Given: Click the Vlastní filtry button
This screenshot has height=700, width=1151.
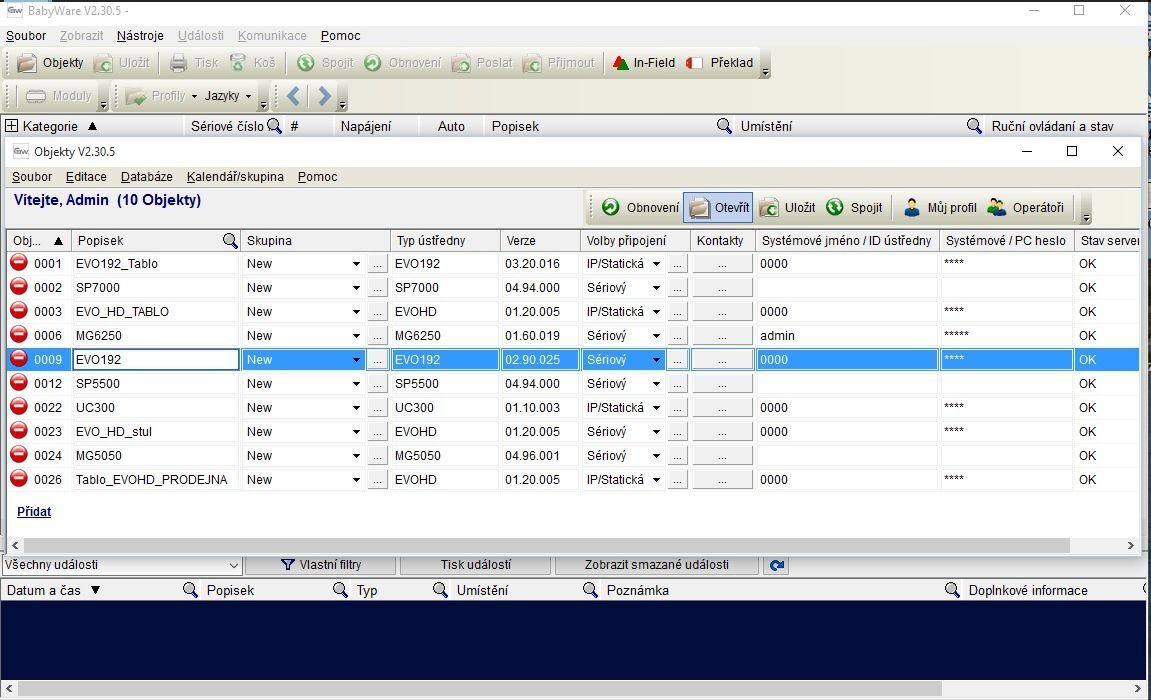Looking at the screenshot, I should coord(320,565).
